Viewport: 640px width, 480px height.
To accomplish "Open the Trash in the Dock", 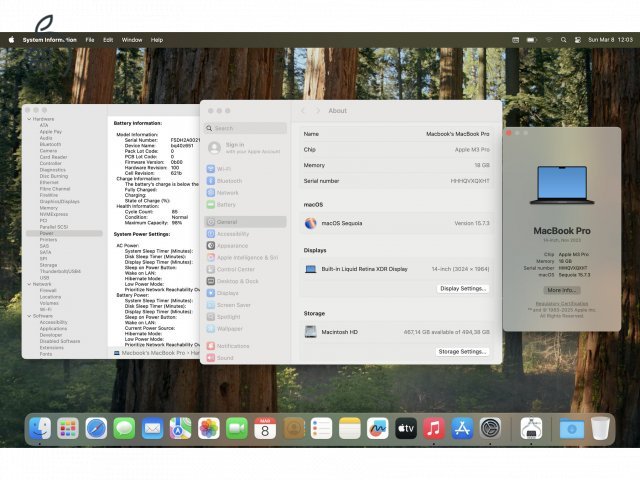I will coord(600,428).
